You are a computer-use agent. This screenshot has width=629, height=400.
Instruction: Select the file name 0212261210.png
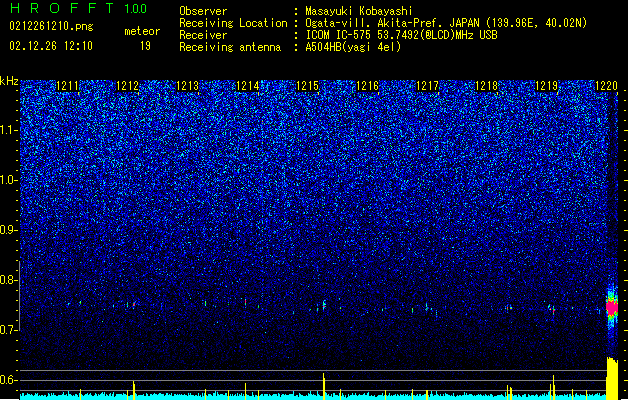coord(51,27)
